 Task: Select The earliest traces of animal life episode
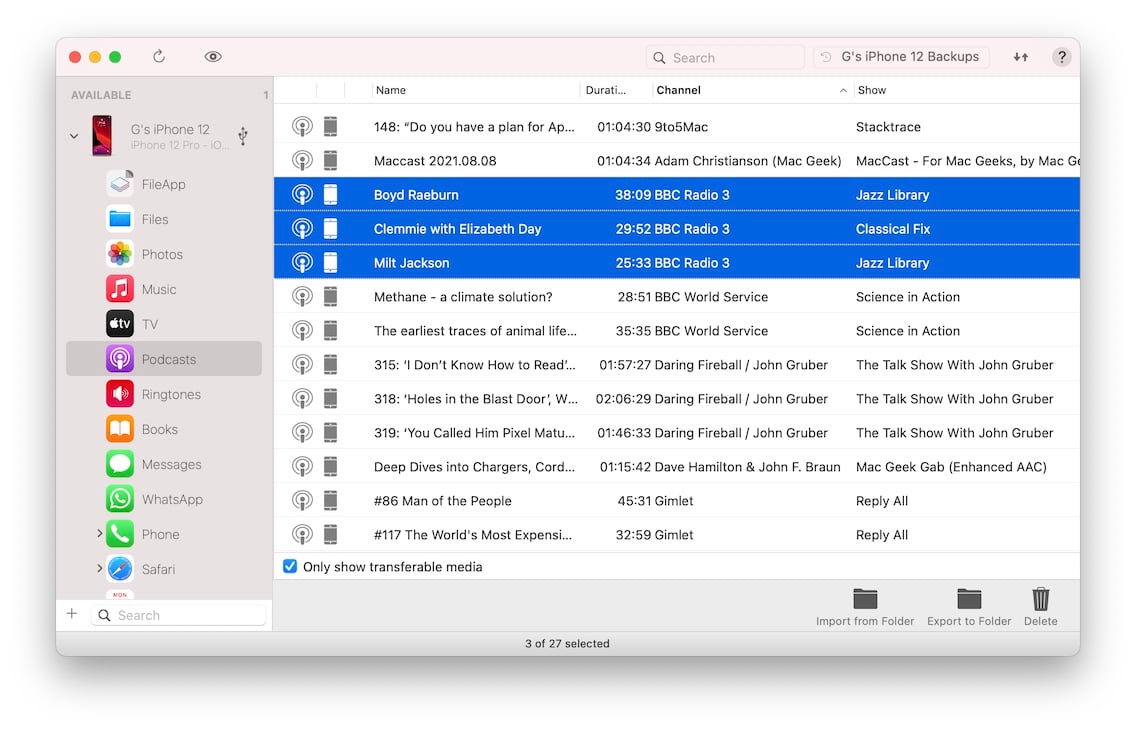677,330
